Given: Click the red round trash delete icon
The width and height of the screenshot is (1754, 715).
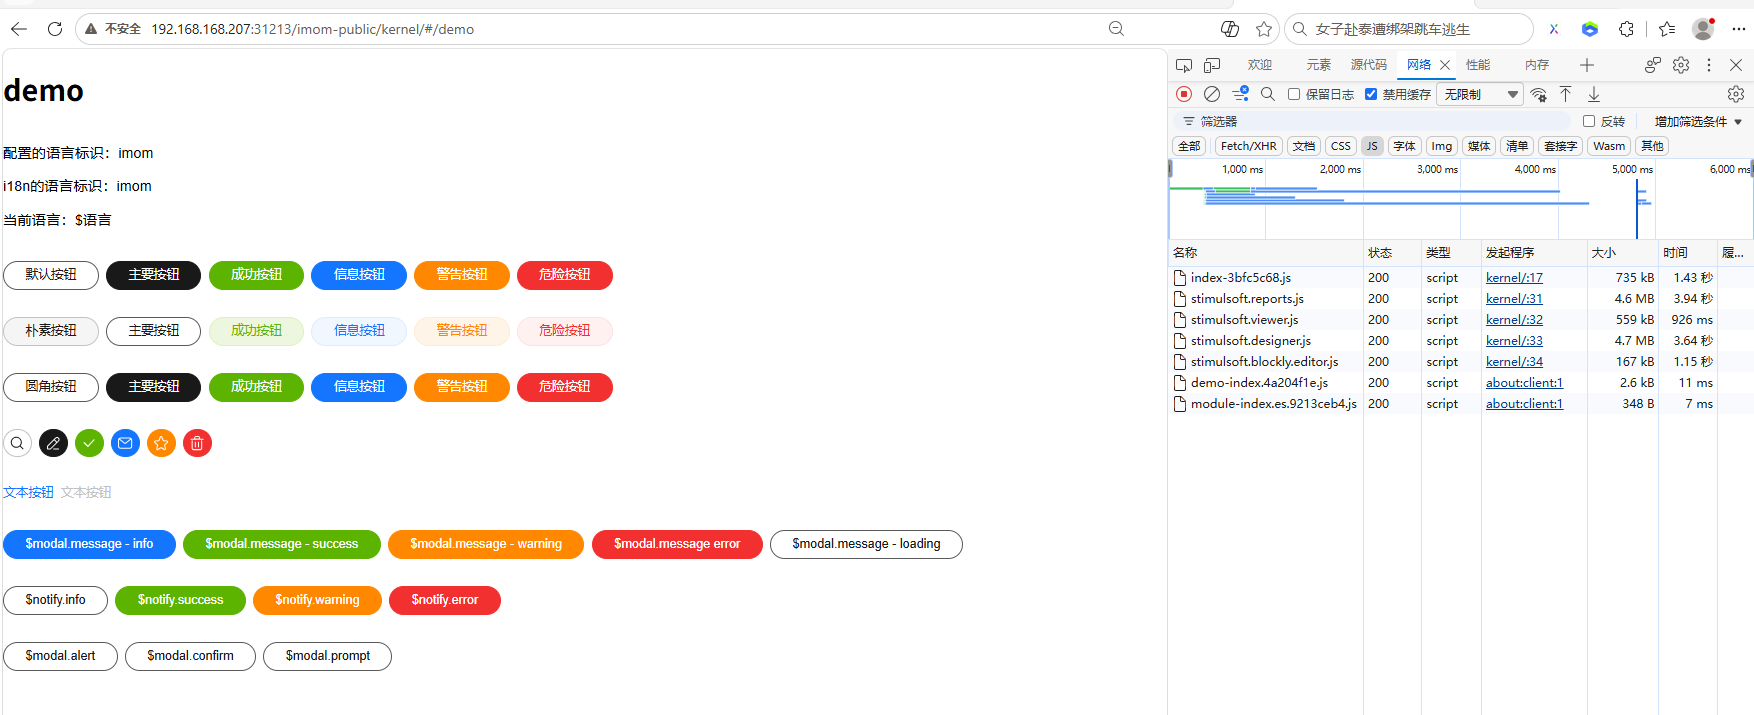Looking at the screenshot, I should [198, 443].
